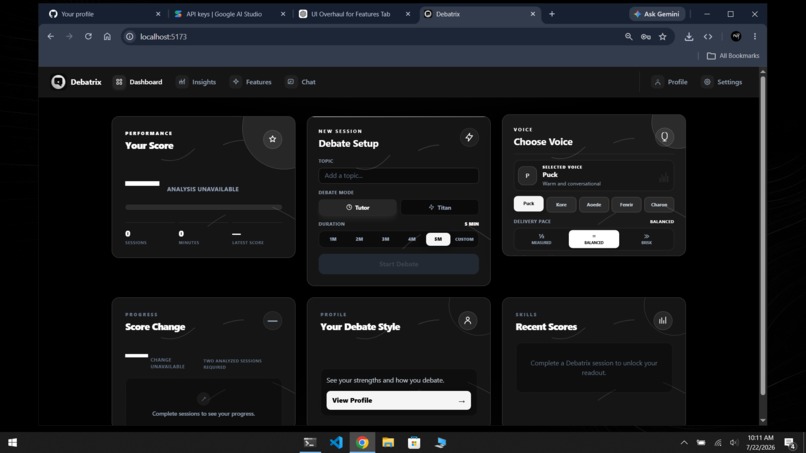This screenshot has height=453, width=806.
Task: Select Titan debate mode
Action: click(439, 207)
